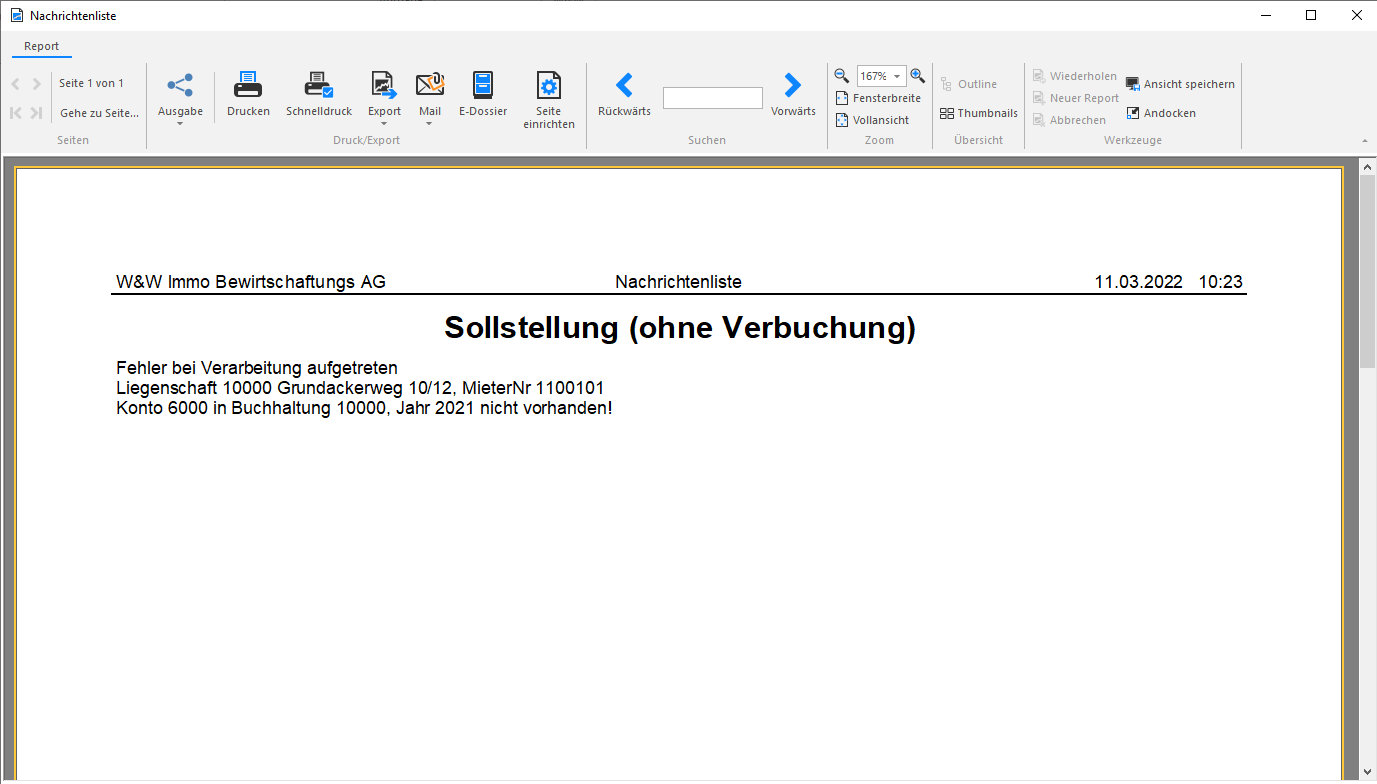This screenshot has height=784, width=1377.
Task: Click the scrollbar down arrow
Action: (x=1367, y=772)
